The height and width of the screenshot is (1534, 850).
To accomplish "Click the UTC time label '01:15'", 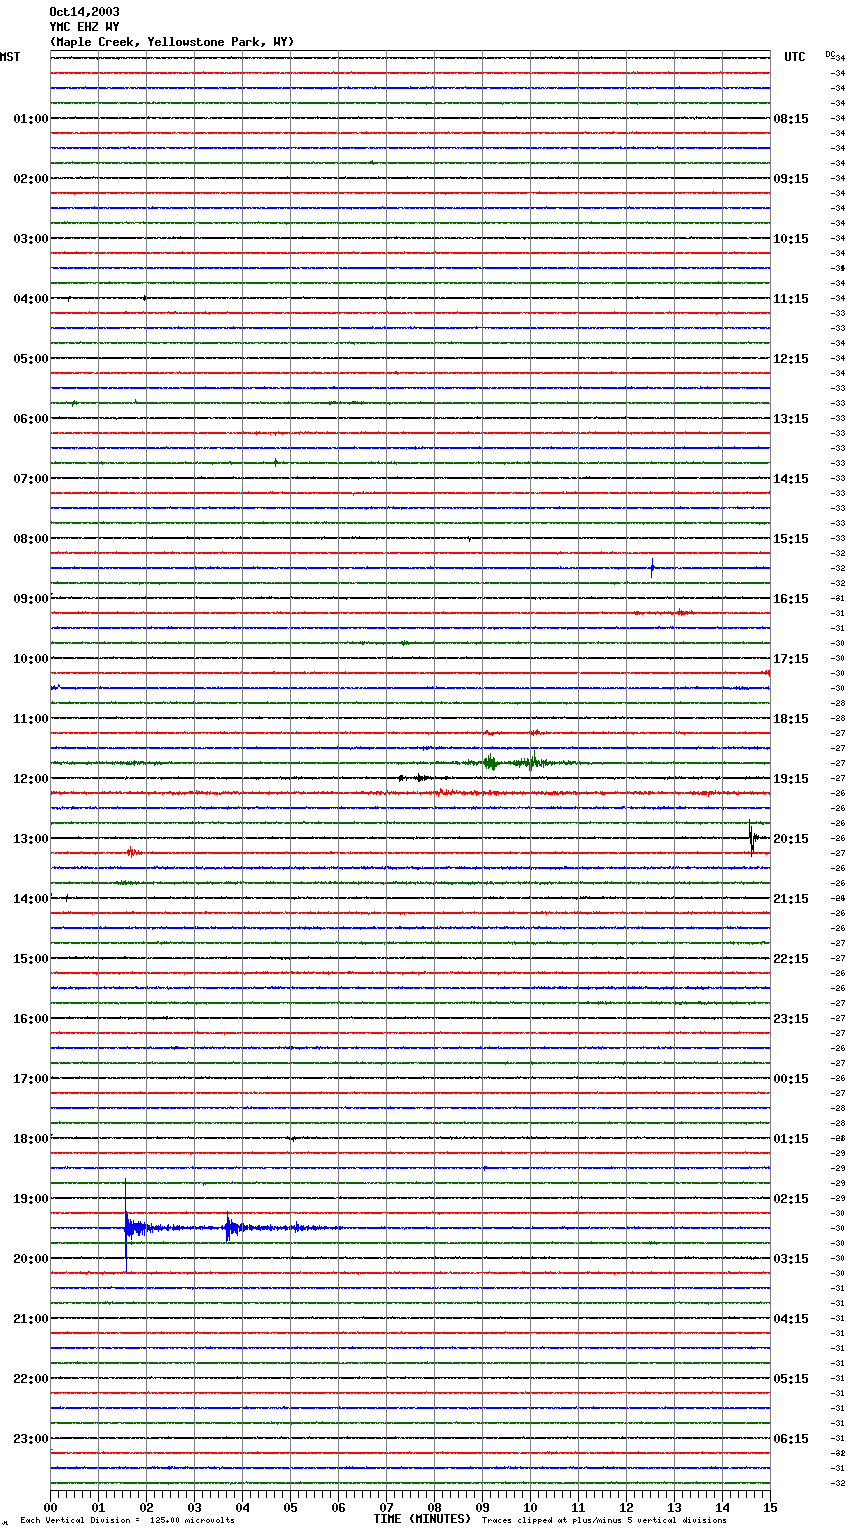I will pyautogui.click(x=791, y=1139).
